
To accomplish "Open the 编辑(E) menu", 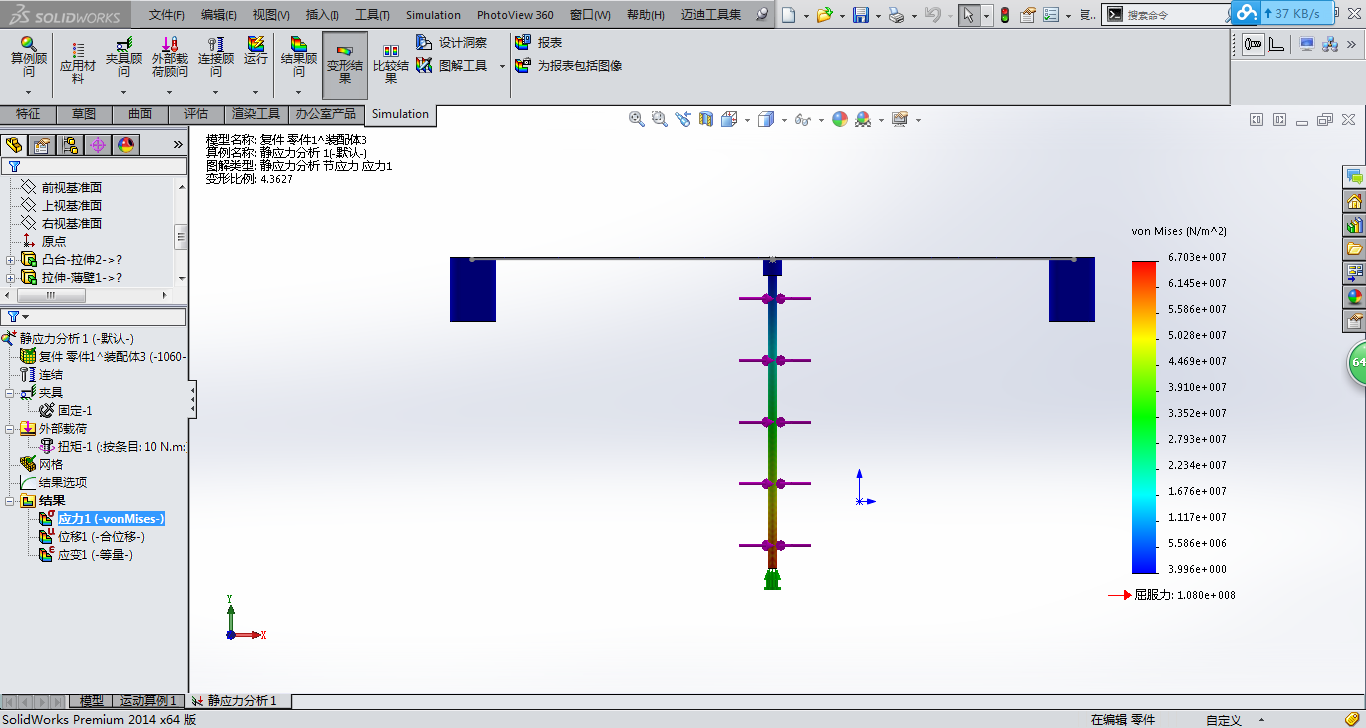I will [219, 15].
